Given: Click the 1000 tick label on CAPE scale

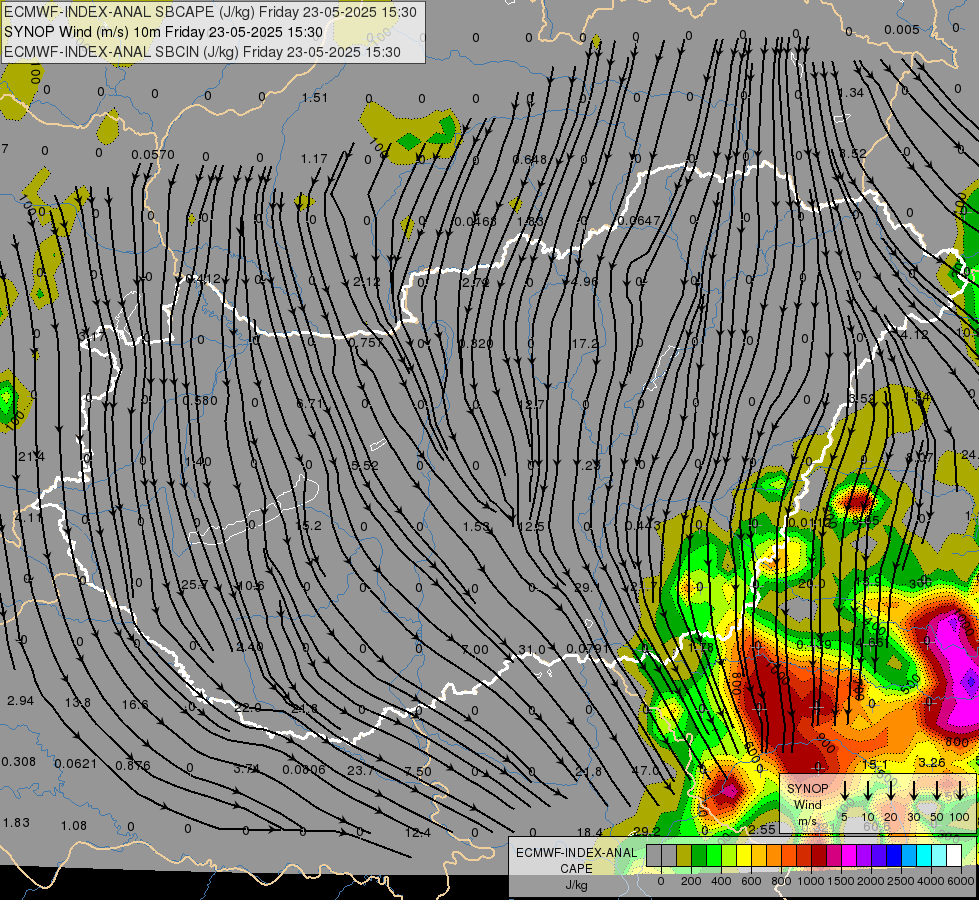Looking at the screenshot, I should [811, 881].
